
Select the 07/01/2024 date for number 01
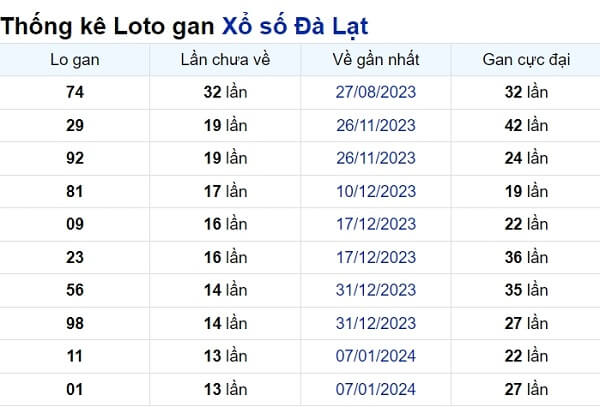(376, 389)
